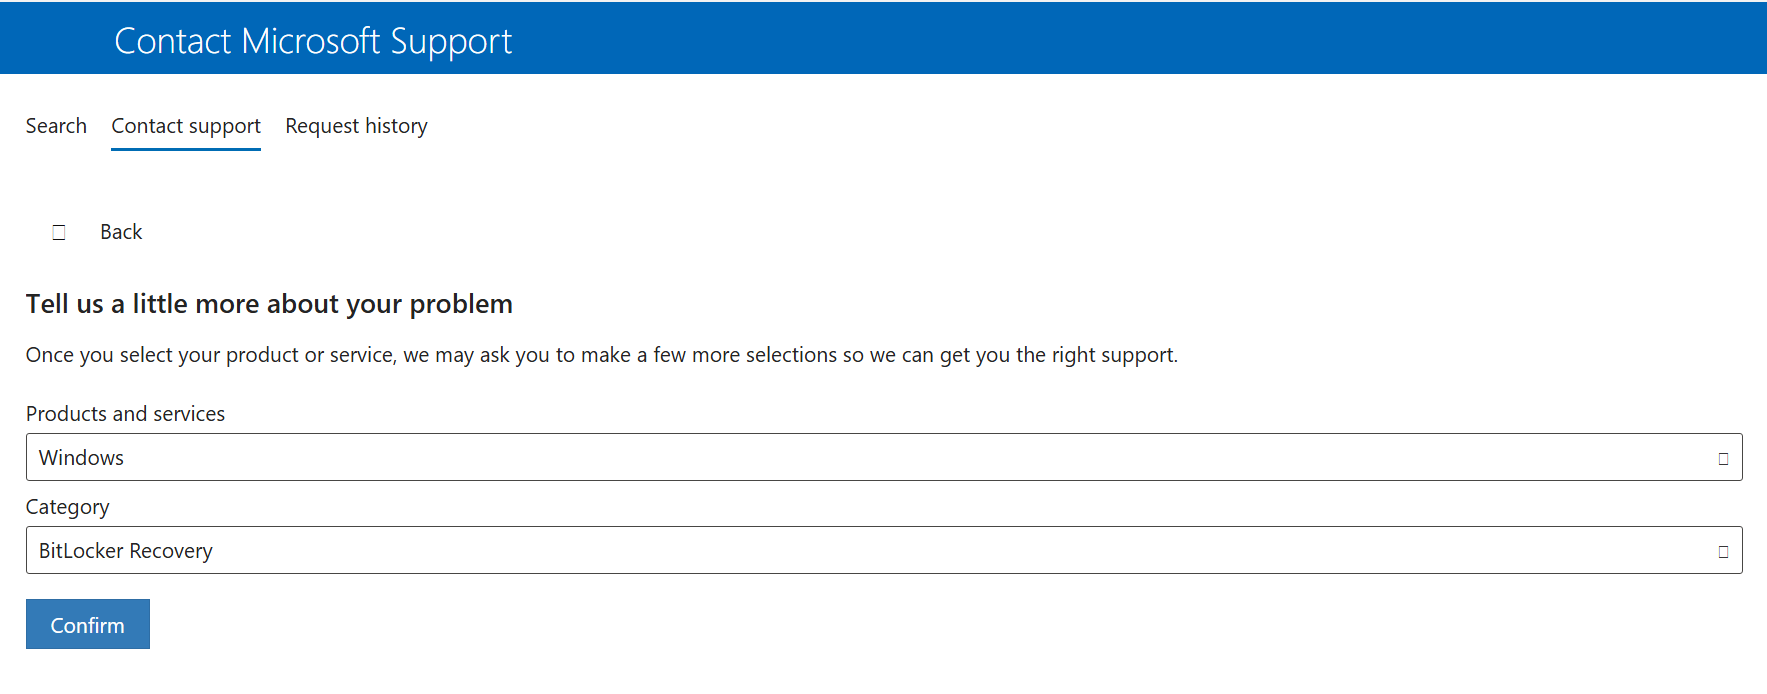Click the Back arrow icon
The height and width of the screenshot is (694, 1767).
[x=59, y=233]
